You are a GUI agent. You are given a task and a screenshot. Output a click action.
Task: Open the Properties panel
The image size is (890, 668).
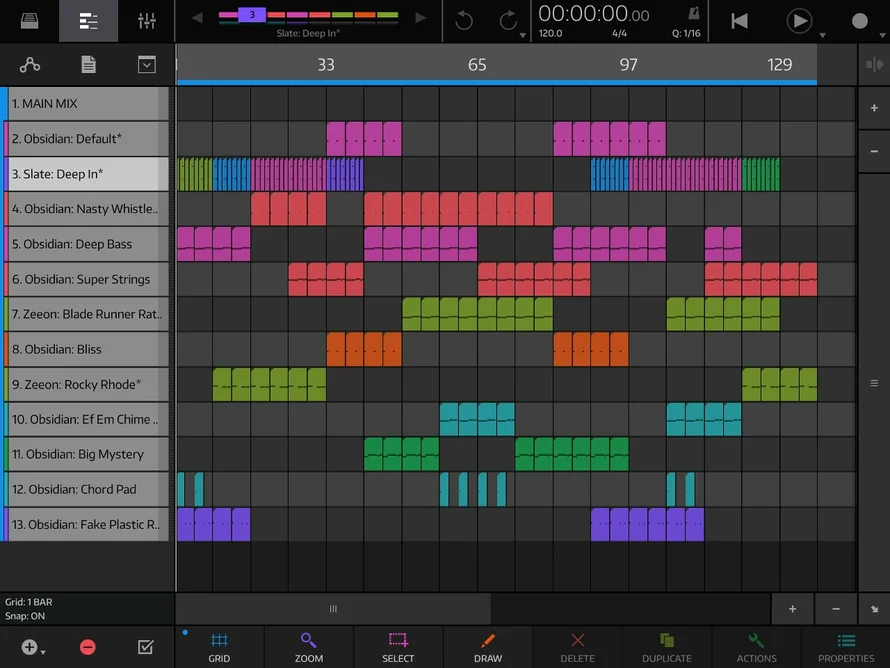[x=846, y=646]
